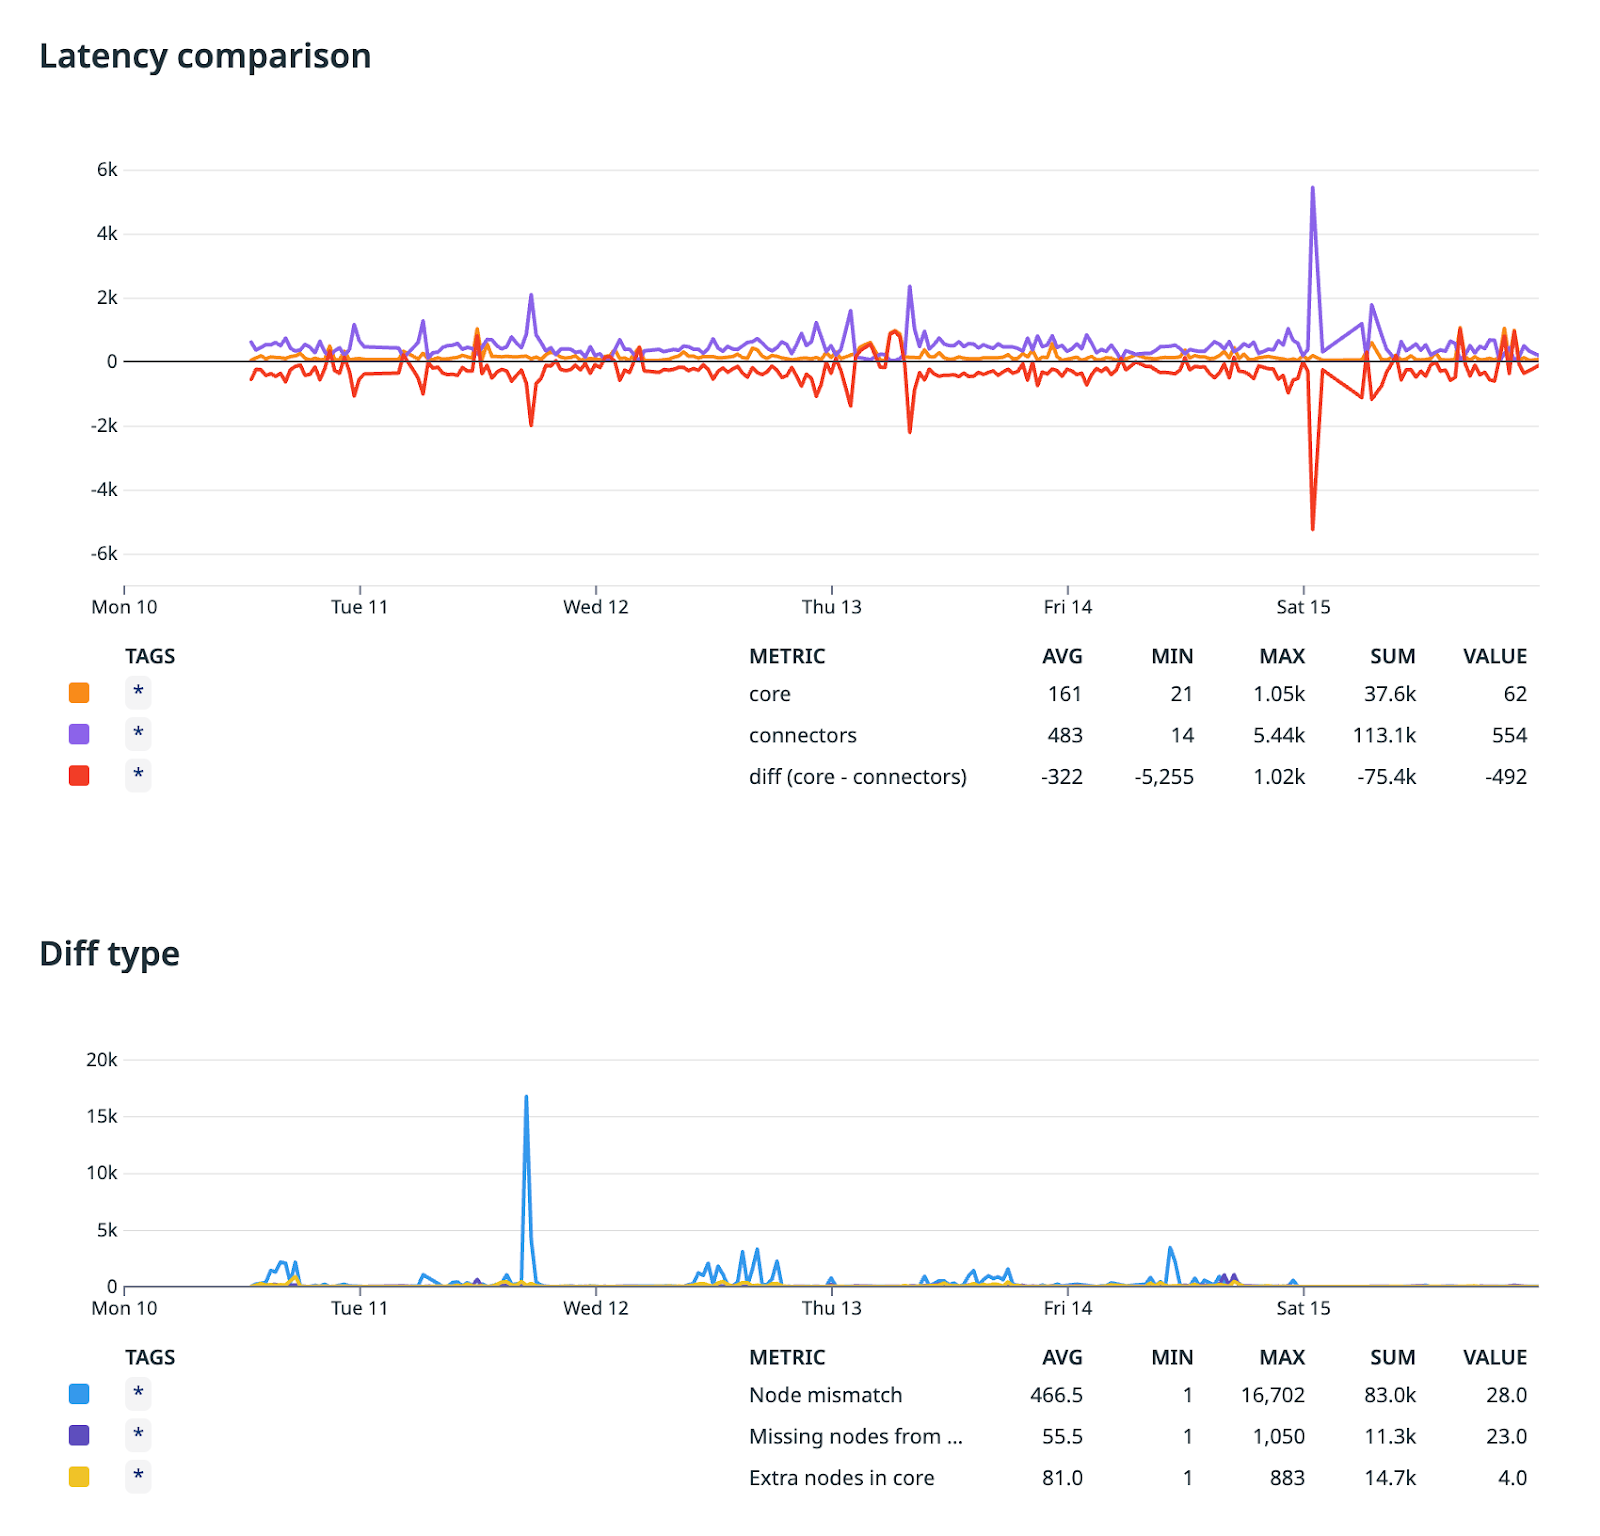Open the tag filter for Node mismatch
This screenshot has width=1600, height=1536.
click(x=137, y=1392)
